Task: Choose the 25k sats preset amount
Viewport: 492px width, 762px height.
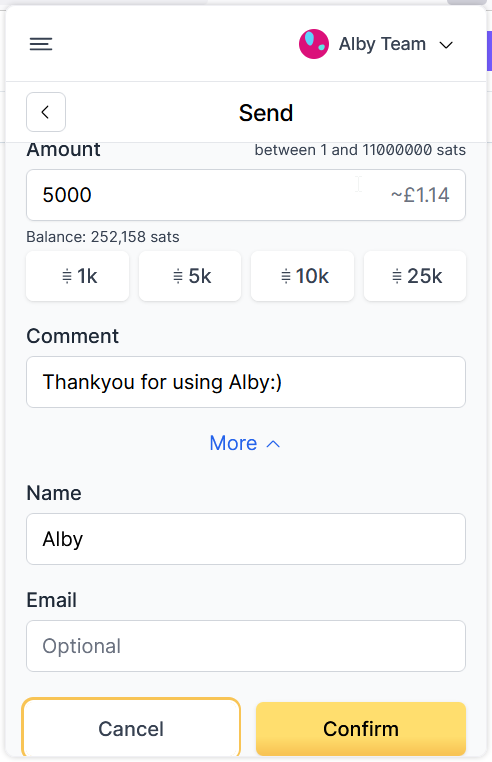Action: coord(415,276)
